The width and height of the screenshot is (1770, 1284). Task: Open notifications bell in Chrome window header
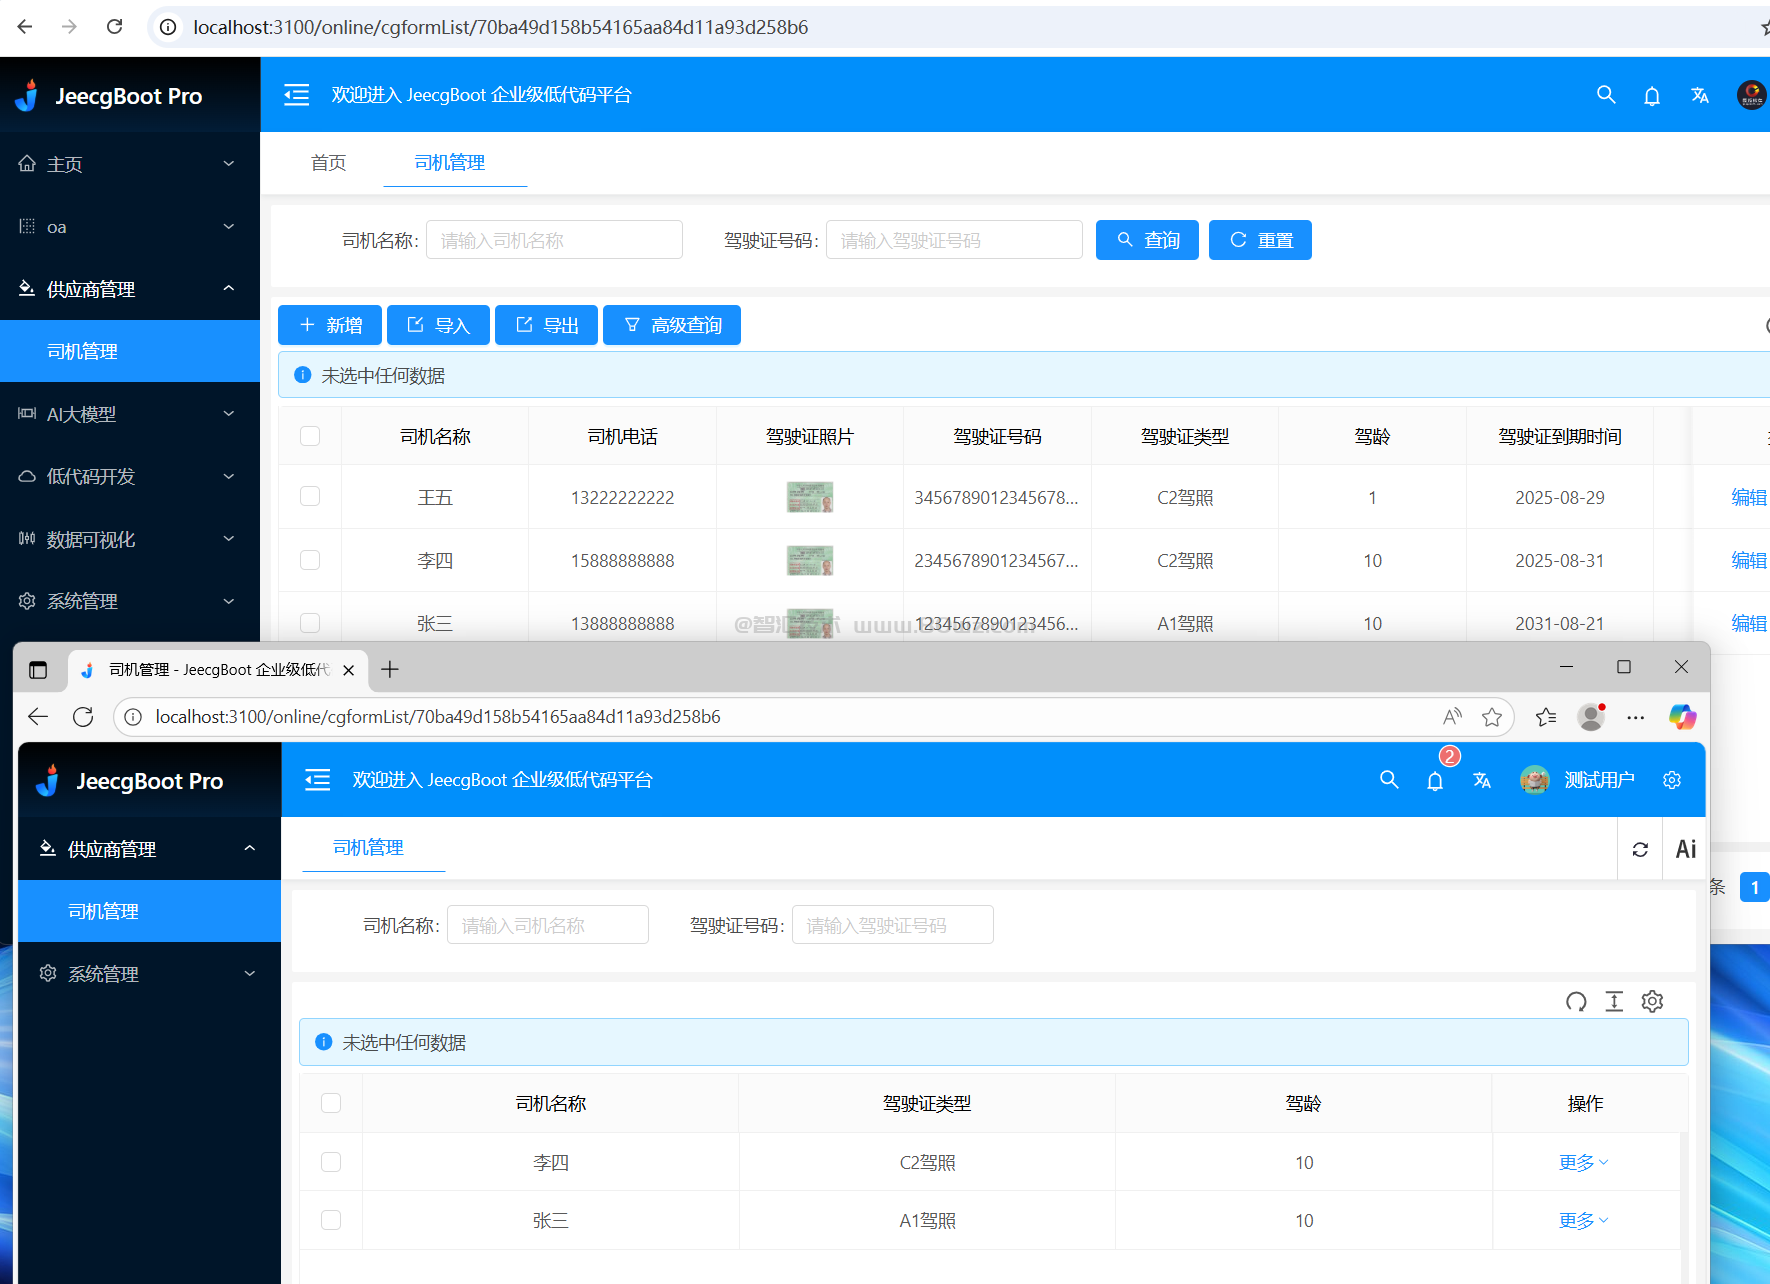1652,96
